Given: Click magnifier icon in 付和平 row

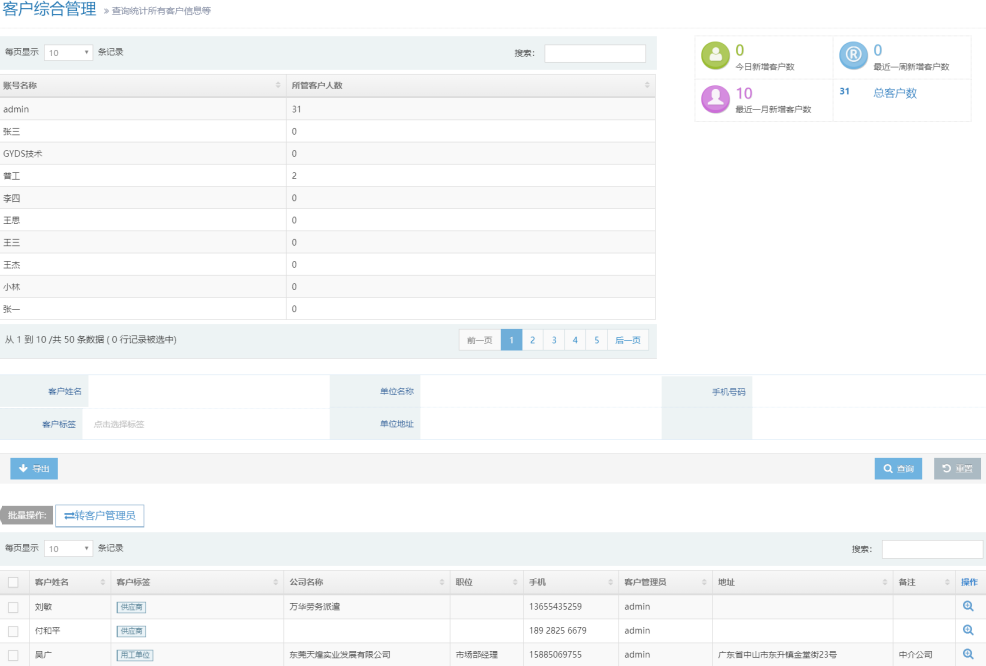Looking at the screenshot, I should pyautogui.click(x=968, y=630).
